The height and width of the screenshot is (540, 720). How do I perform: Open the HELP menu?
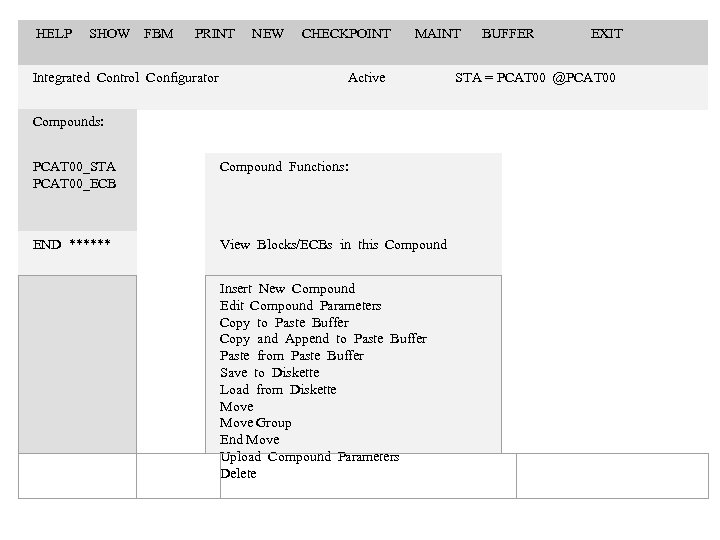pos(54,34)
